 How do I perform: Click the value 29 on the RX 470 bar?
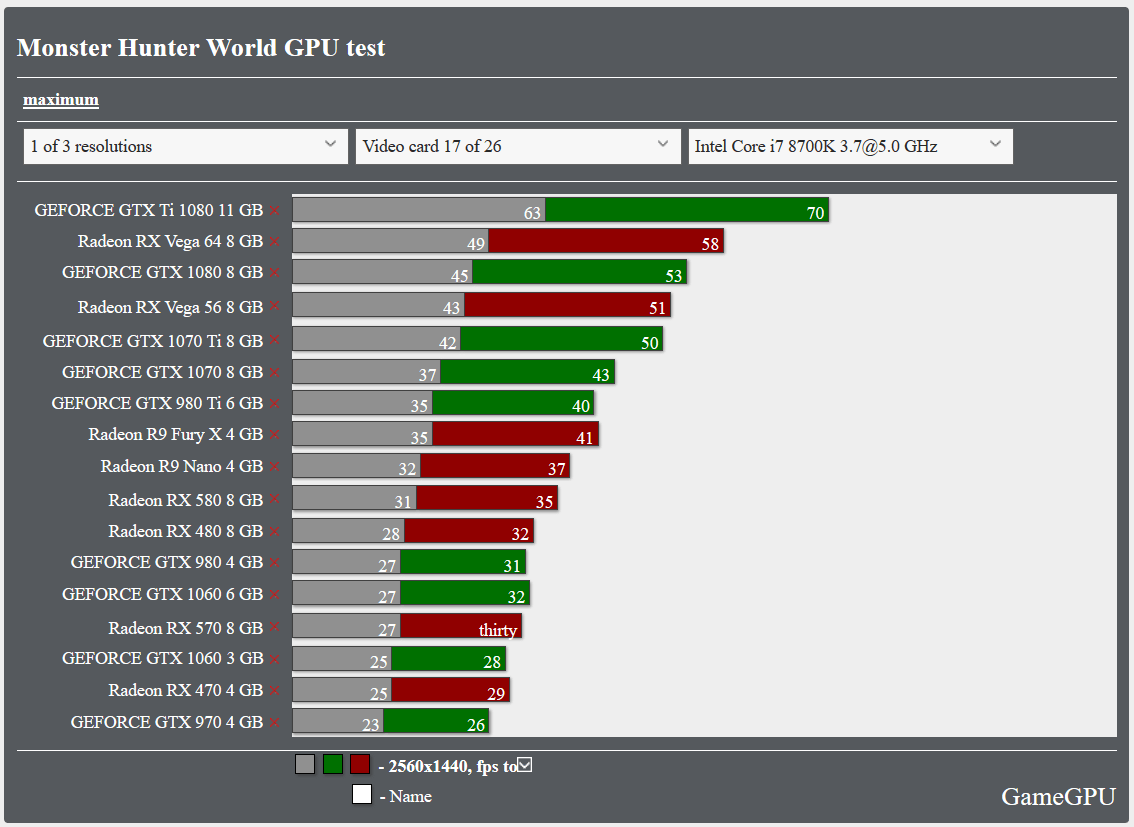[x=496, y=694]
